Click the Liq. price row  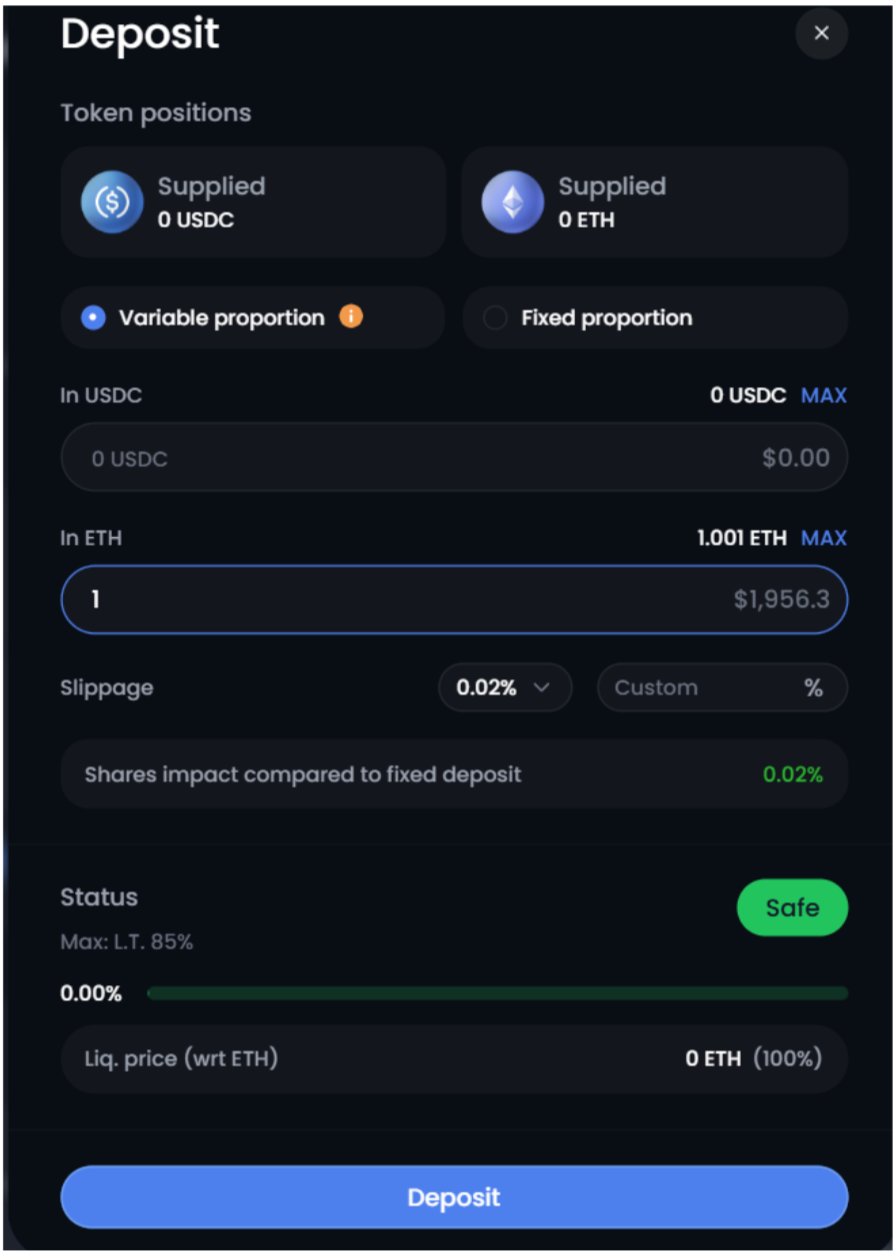click(454, 1058)
